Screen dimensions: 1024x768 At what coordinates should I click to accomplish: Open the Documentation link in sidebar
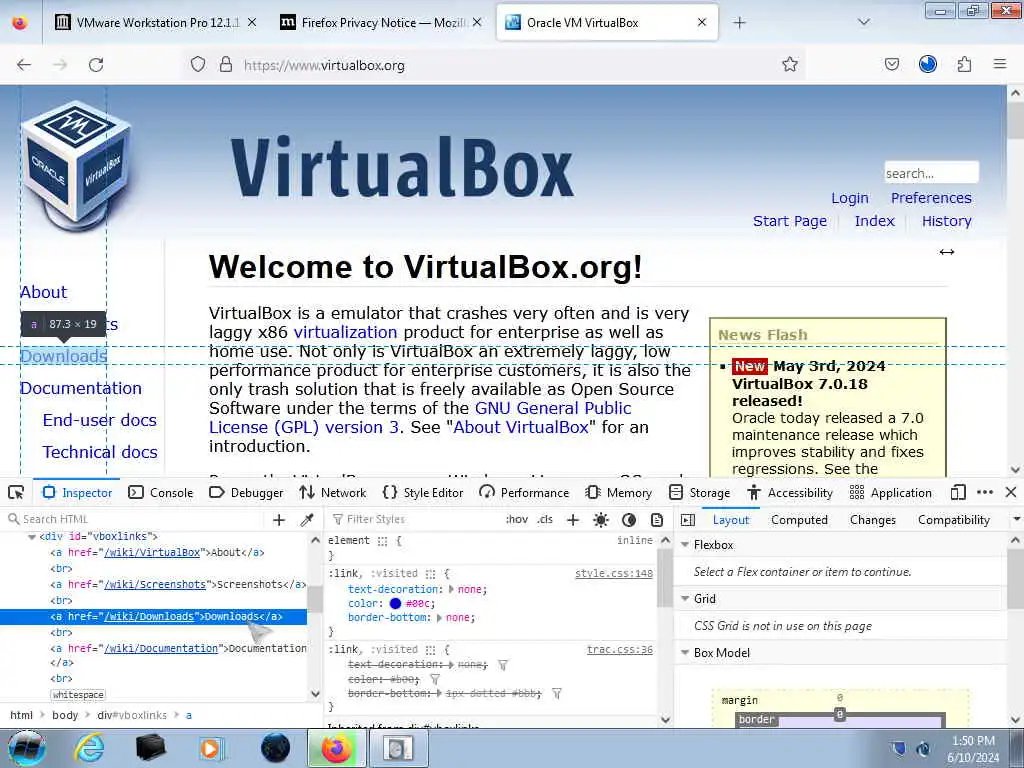(81, 388)
